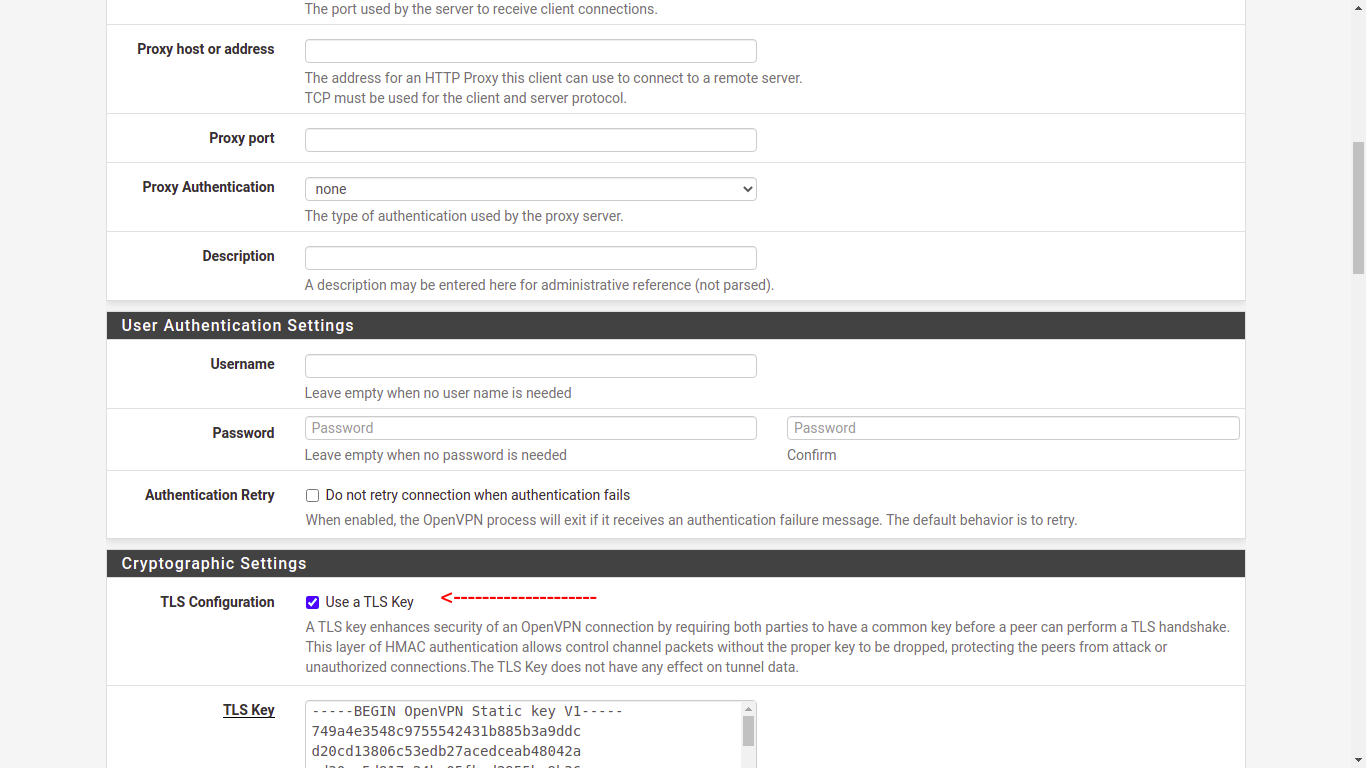Click the Proxy Authentication label text
Viewport: 1366px width, 768px height.
[x=208, y=187]
